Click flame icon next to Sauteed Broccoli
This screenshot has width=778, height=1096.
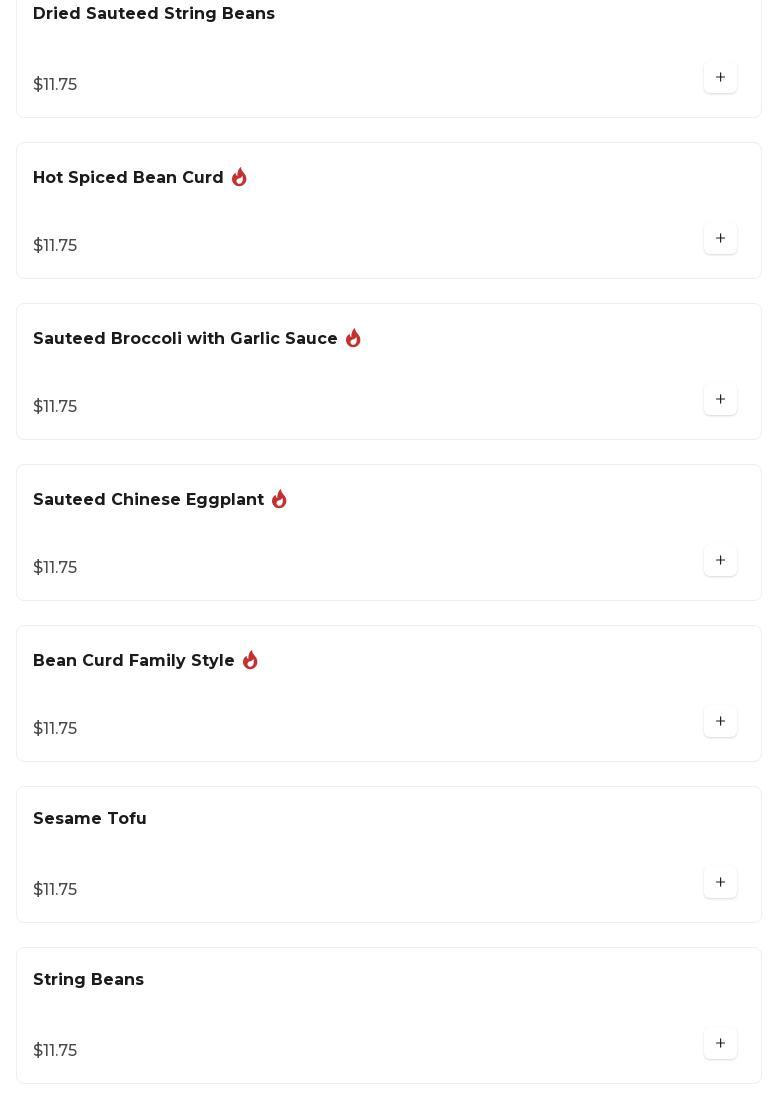353,338
